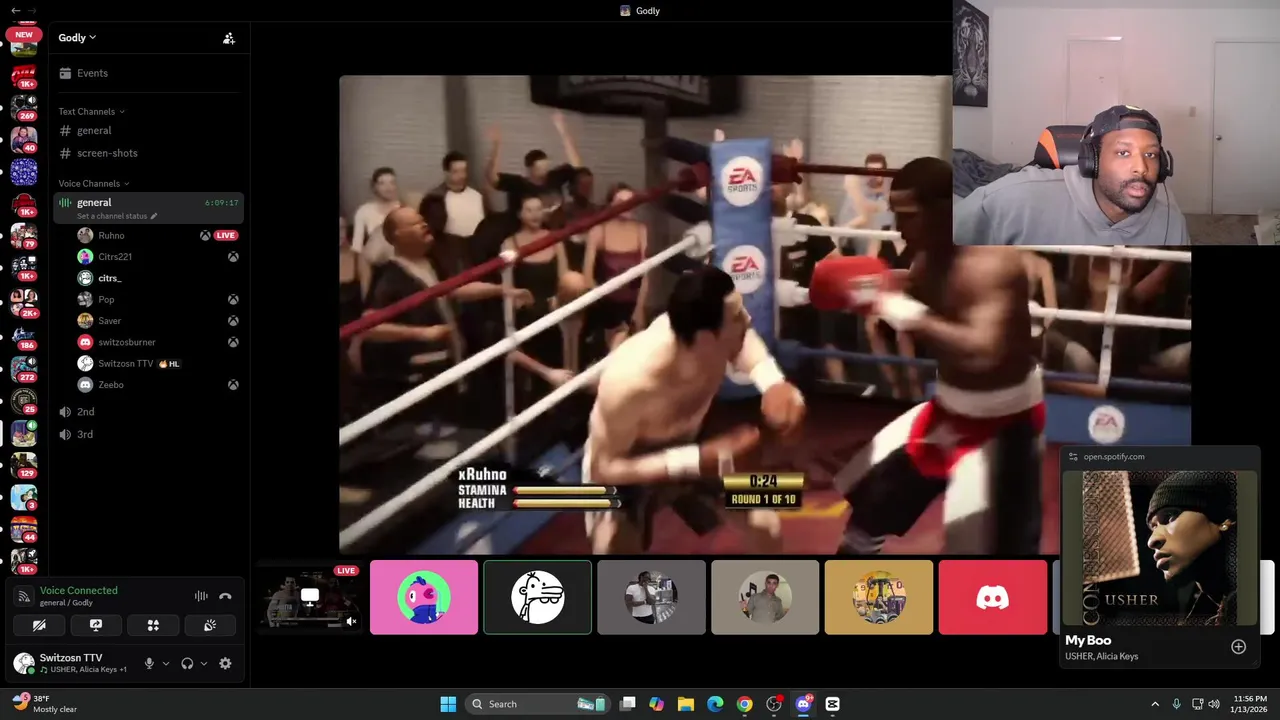Open the weather widget showing 38°F
1280x720 pixels.
coord(46,704)
